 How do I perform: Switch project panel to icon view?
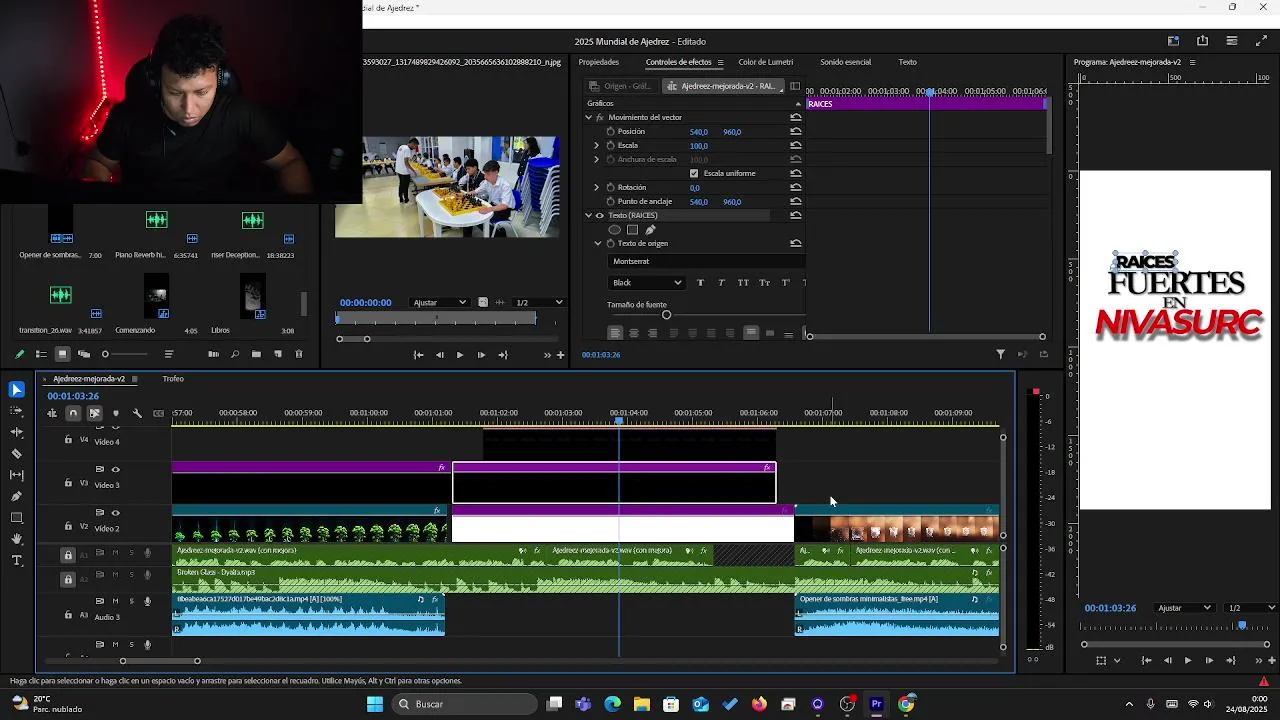pyautogui.click(x=62, y=354)
